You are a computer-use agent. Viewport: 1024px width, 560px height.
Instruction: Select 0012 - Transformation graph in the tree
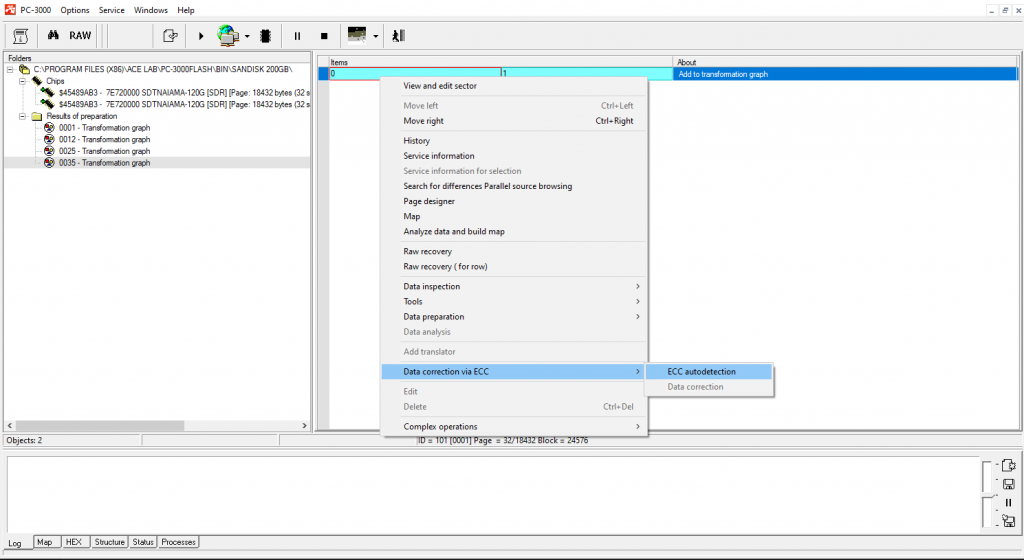[103, 139]
